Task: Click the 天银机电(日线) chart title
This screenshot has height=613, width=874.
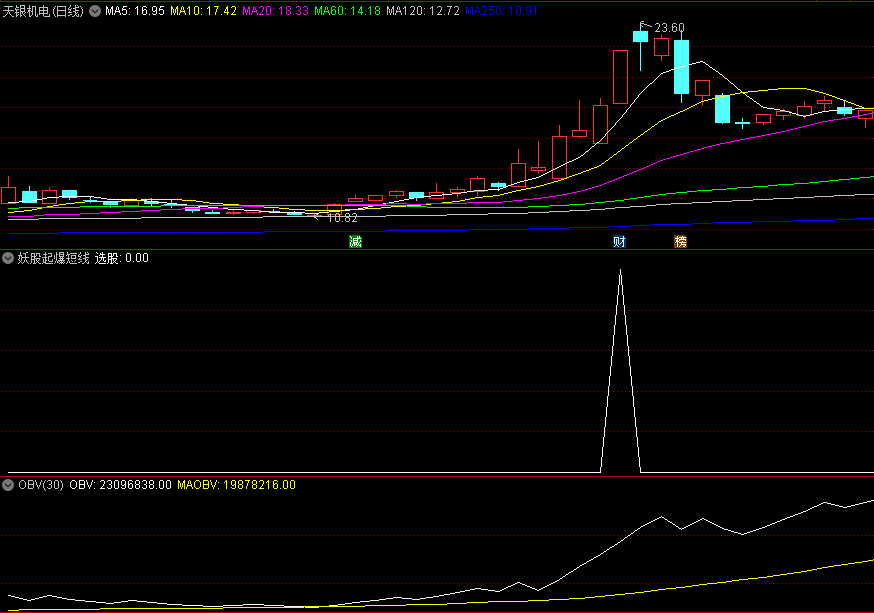Action: coord(43,11)
